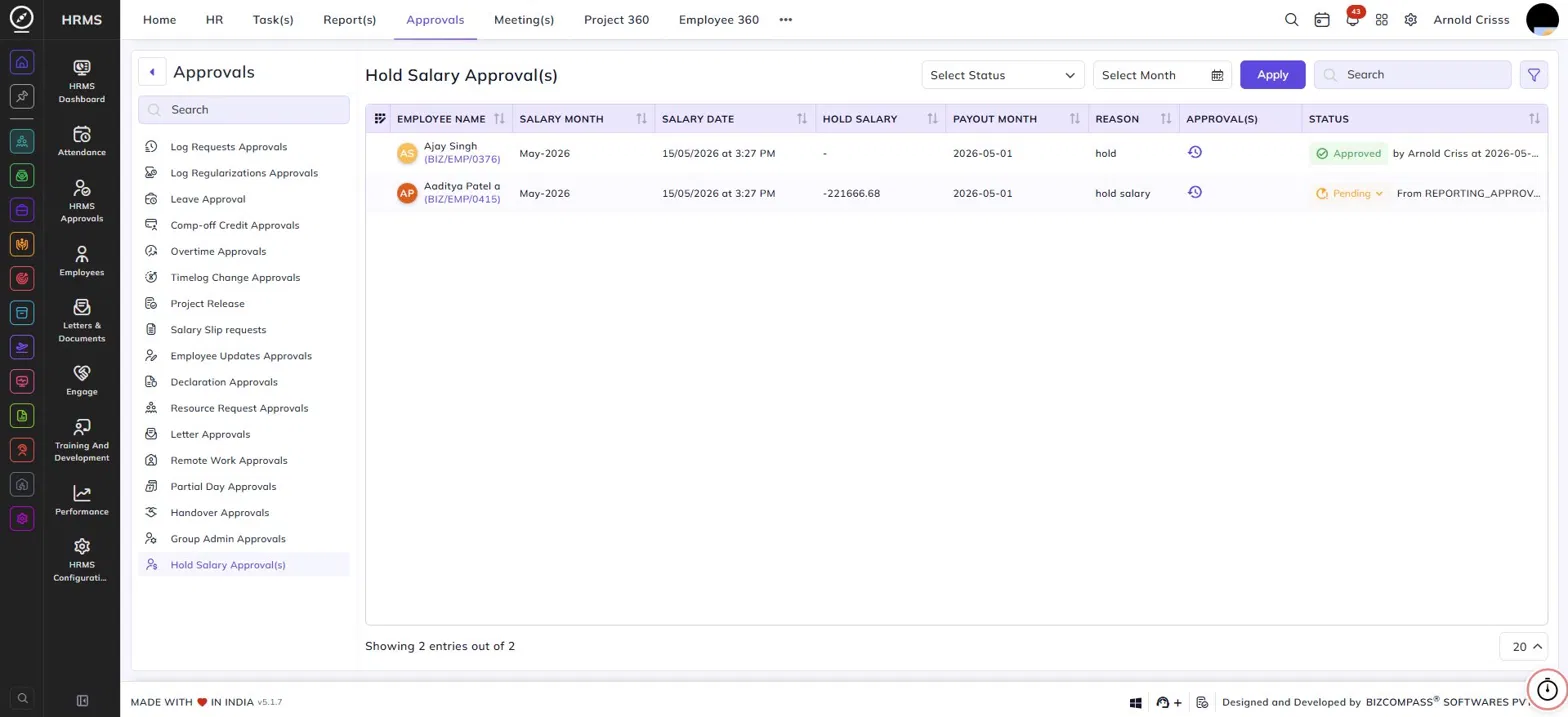Open the Report(s) tab
This screenshot has width=1568, height=717.
coord(350,20)
